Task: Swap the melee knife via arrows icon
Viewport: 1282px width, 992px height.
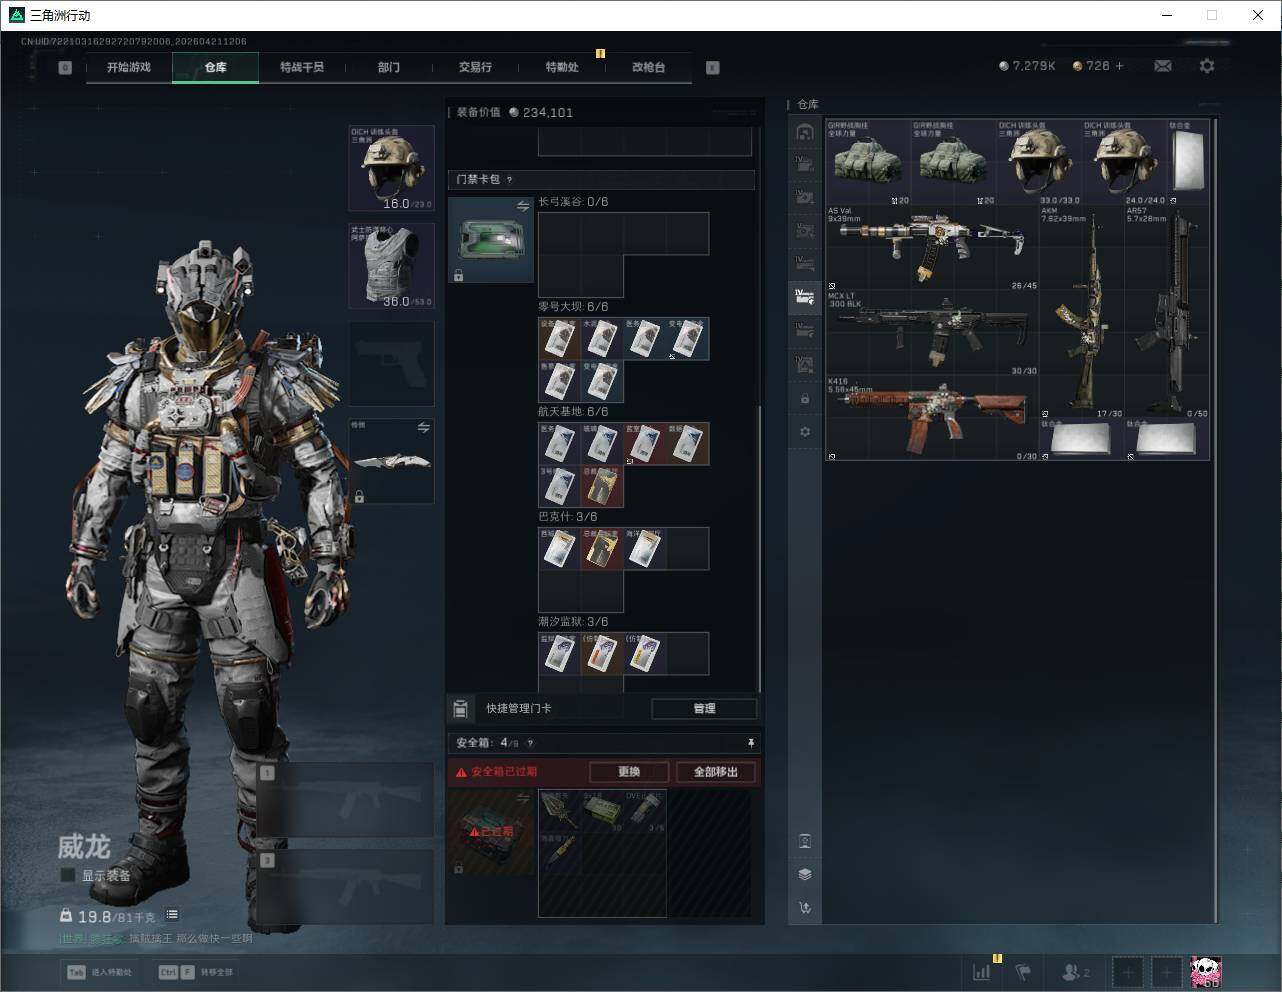Action: pos(423,428)
